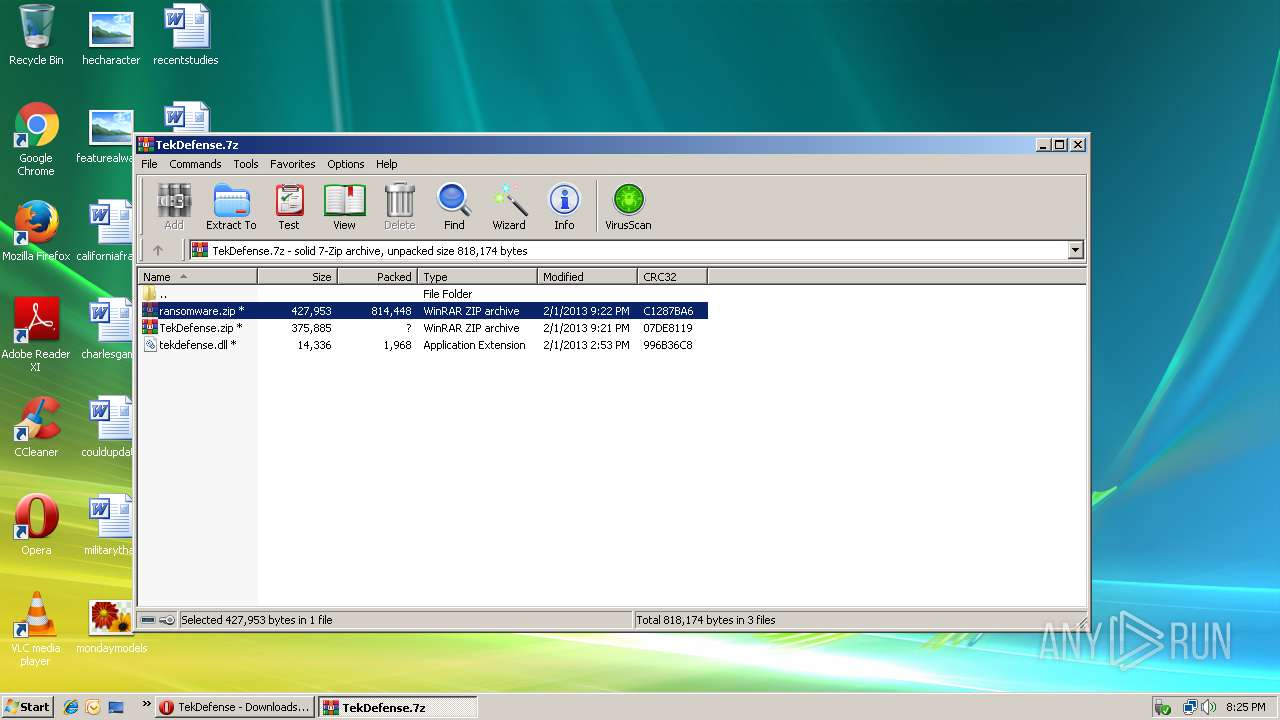This screenshot has width=1280, height=720.
Task: Open VLC media player desktop shortcut
Action: [36, 629]
